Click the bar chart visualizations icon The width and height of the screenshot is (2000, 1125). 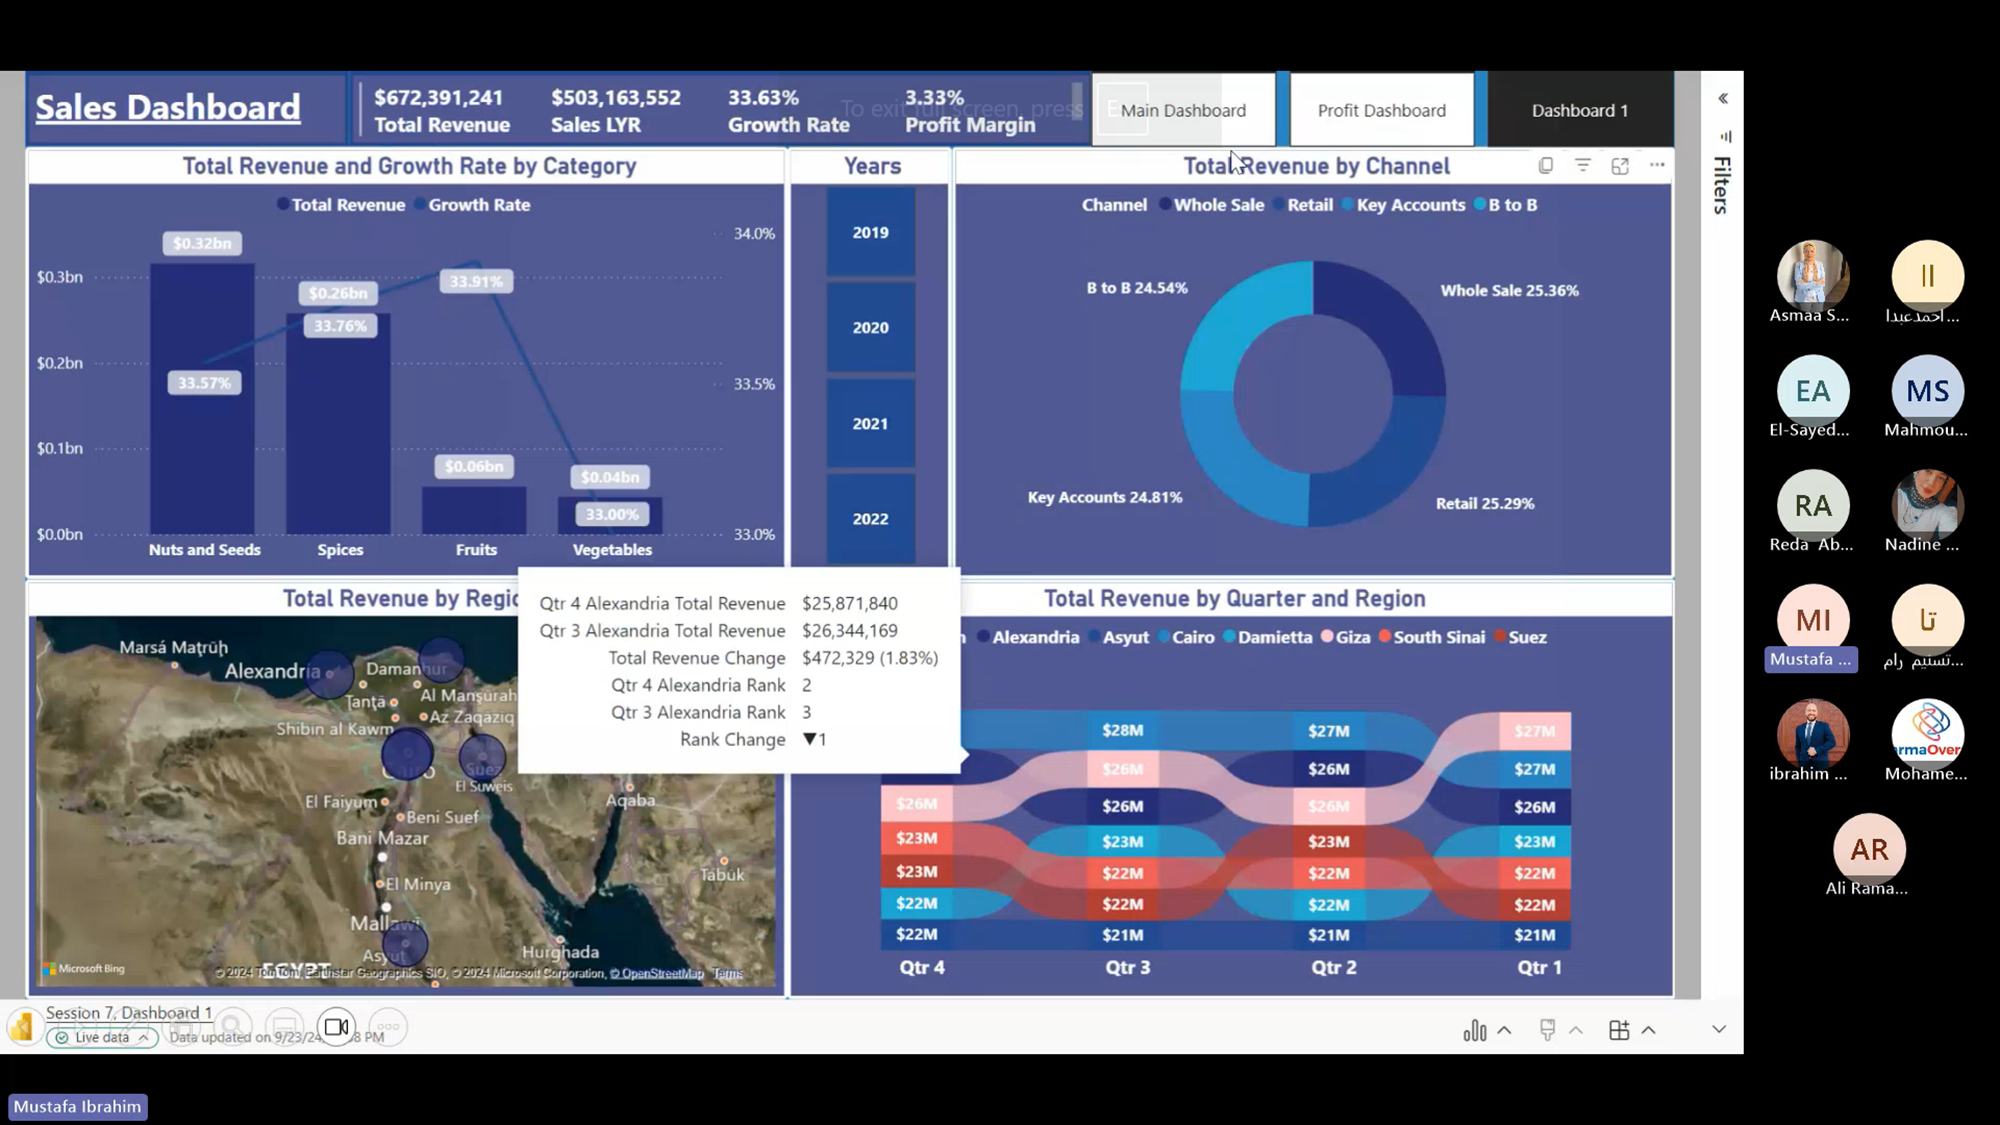tap(1475, 1030)
